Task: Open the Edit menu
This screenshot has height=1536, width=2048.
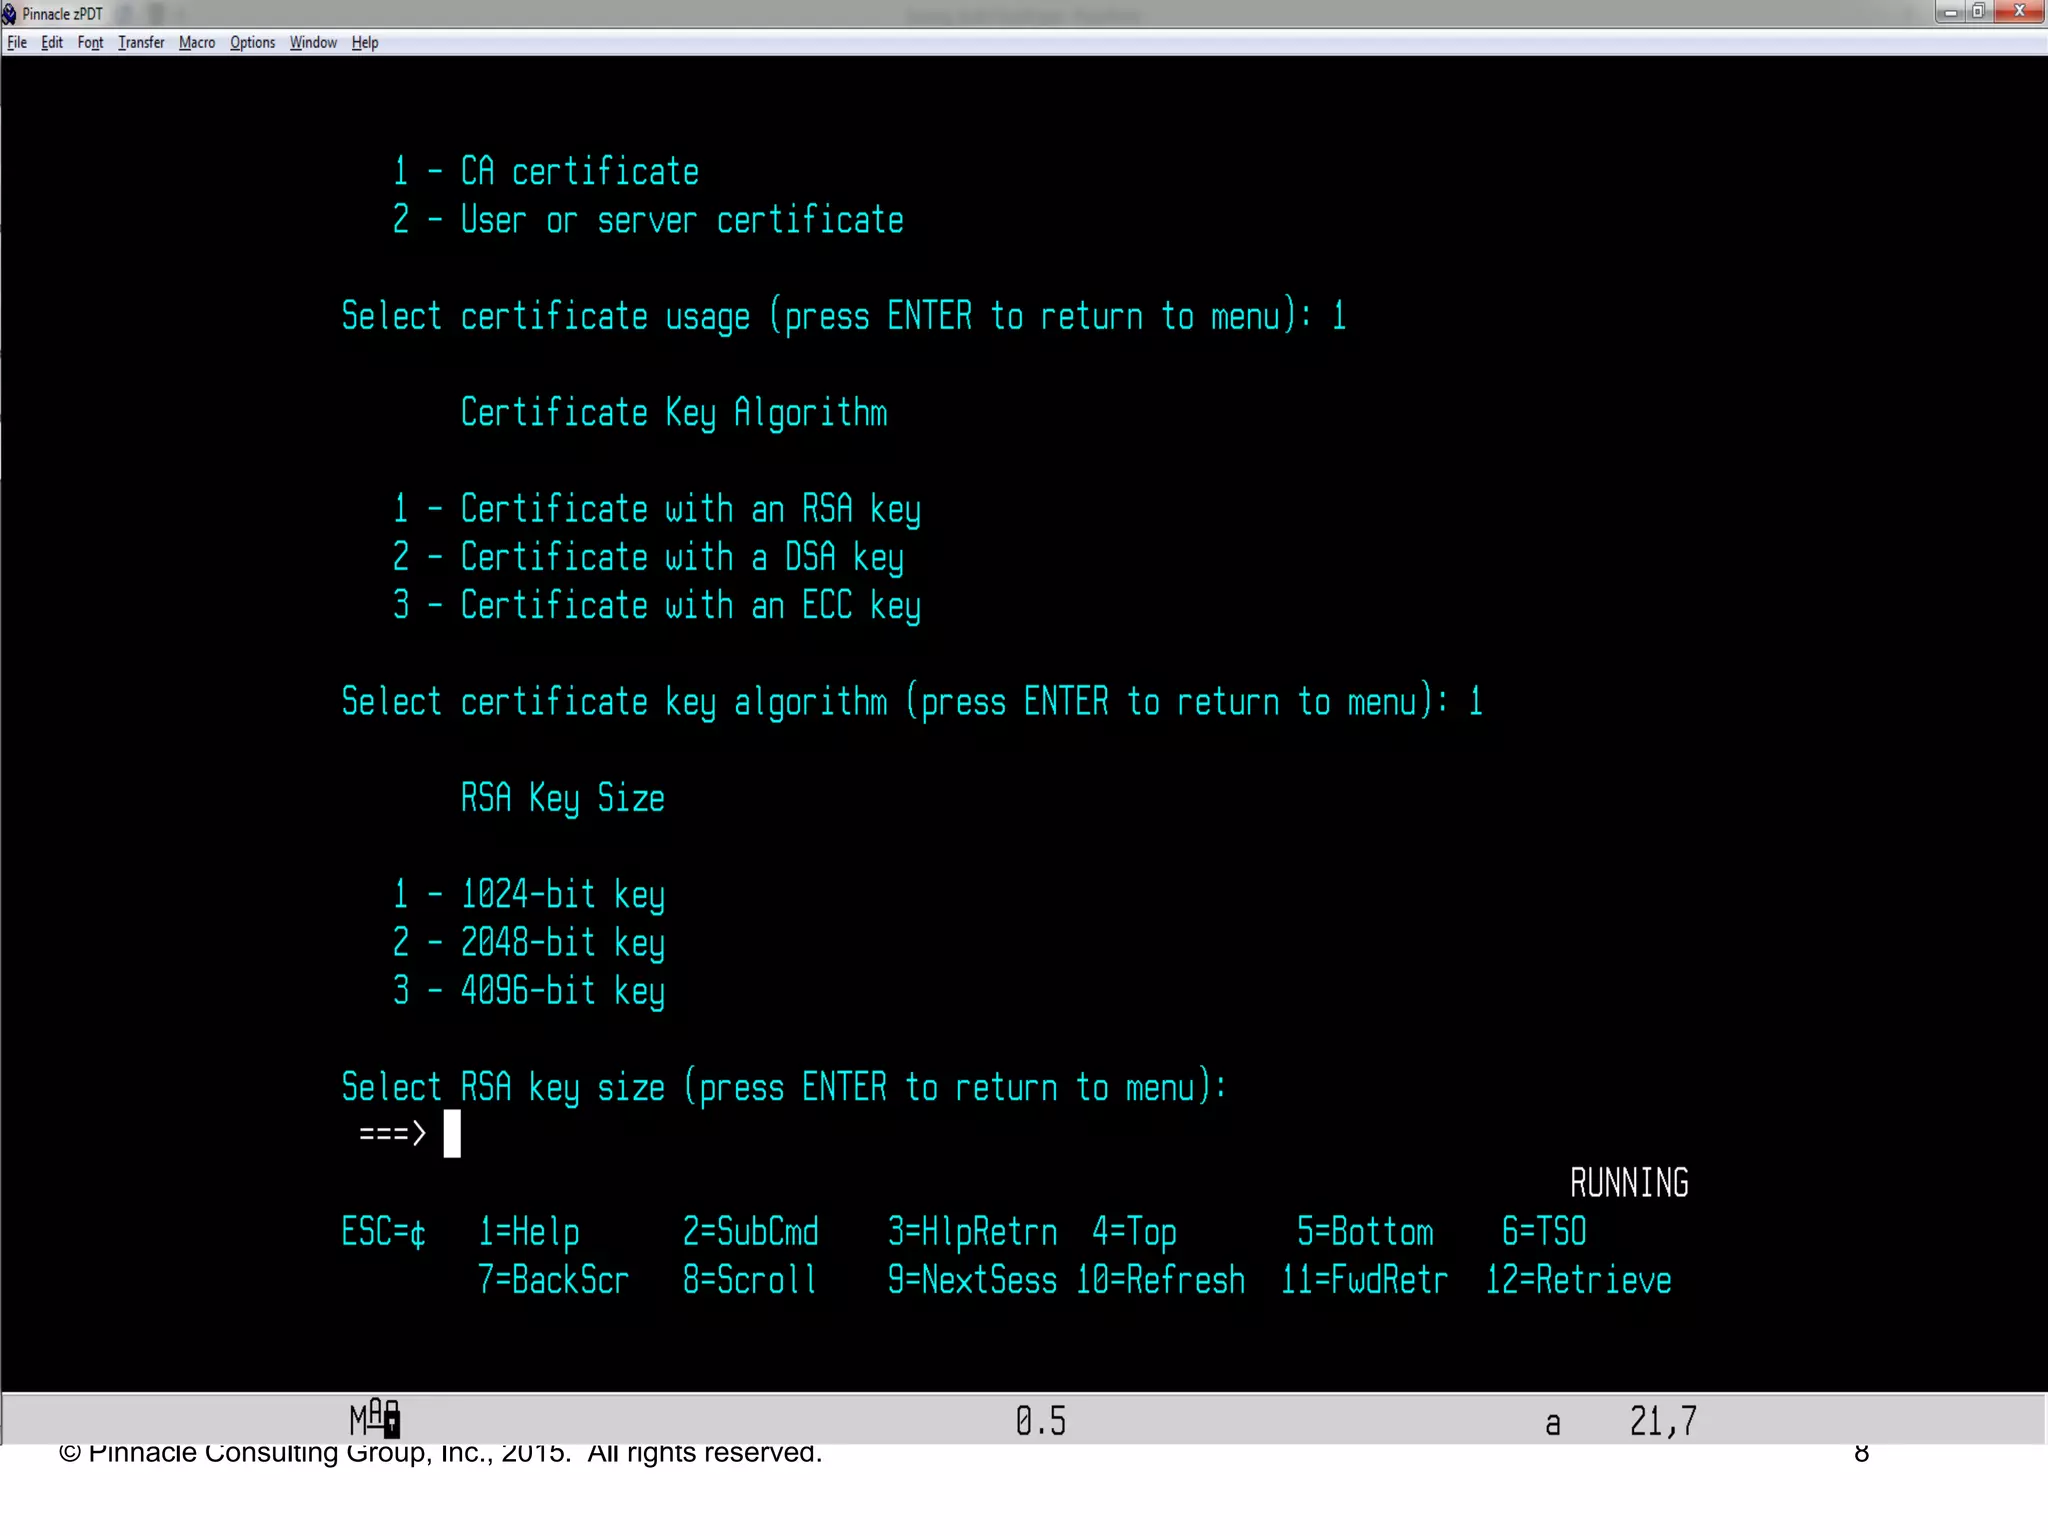Action: coord(52,42)
